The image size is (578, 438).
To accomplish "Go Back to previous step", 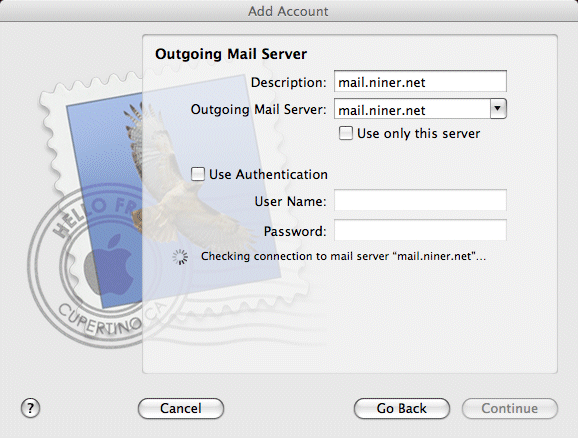I will coord(402,409).
